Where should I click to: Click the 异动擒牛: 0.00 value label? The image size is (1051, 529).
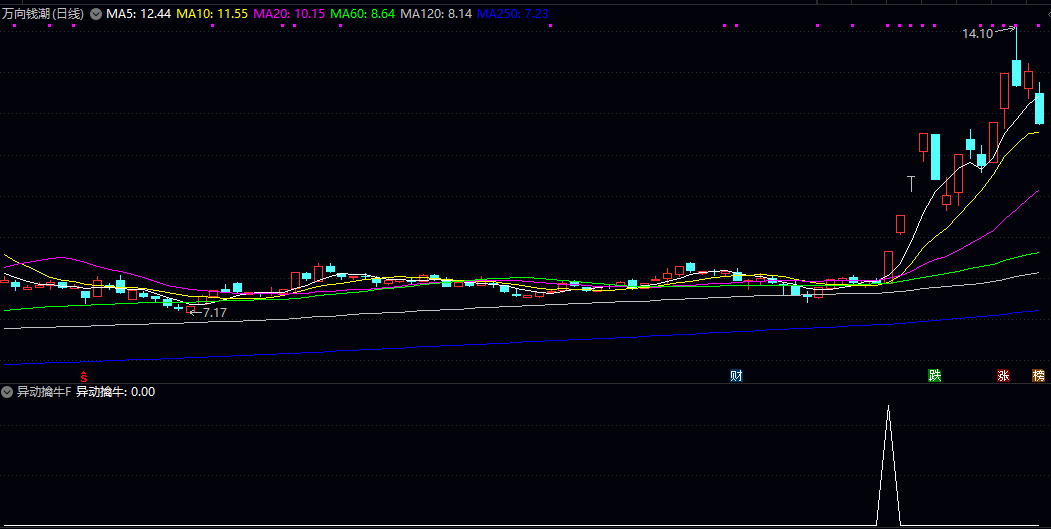pos(115,392)
